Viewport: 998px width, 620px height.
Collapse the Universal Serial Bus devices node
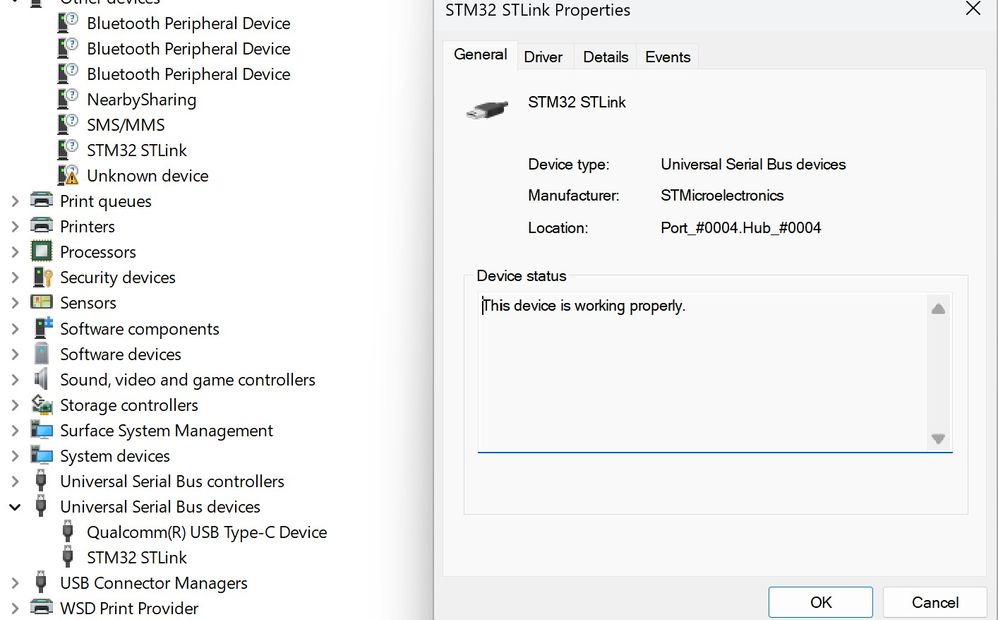coord(15,507)
